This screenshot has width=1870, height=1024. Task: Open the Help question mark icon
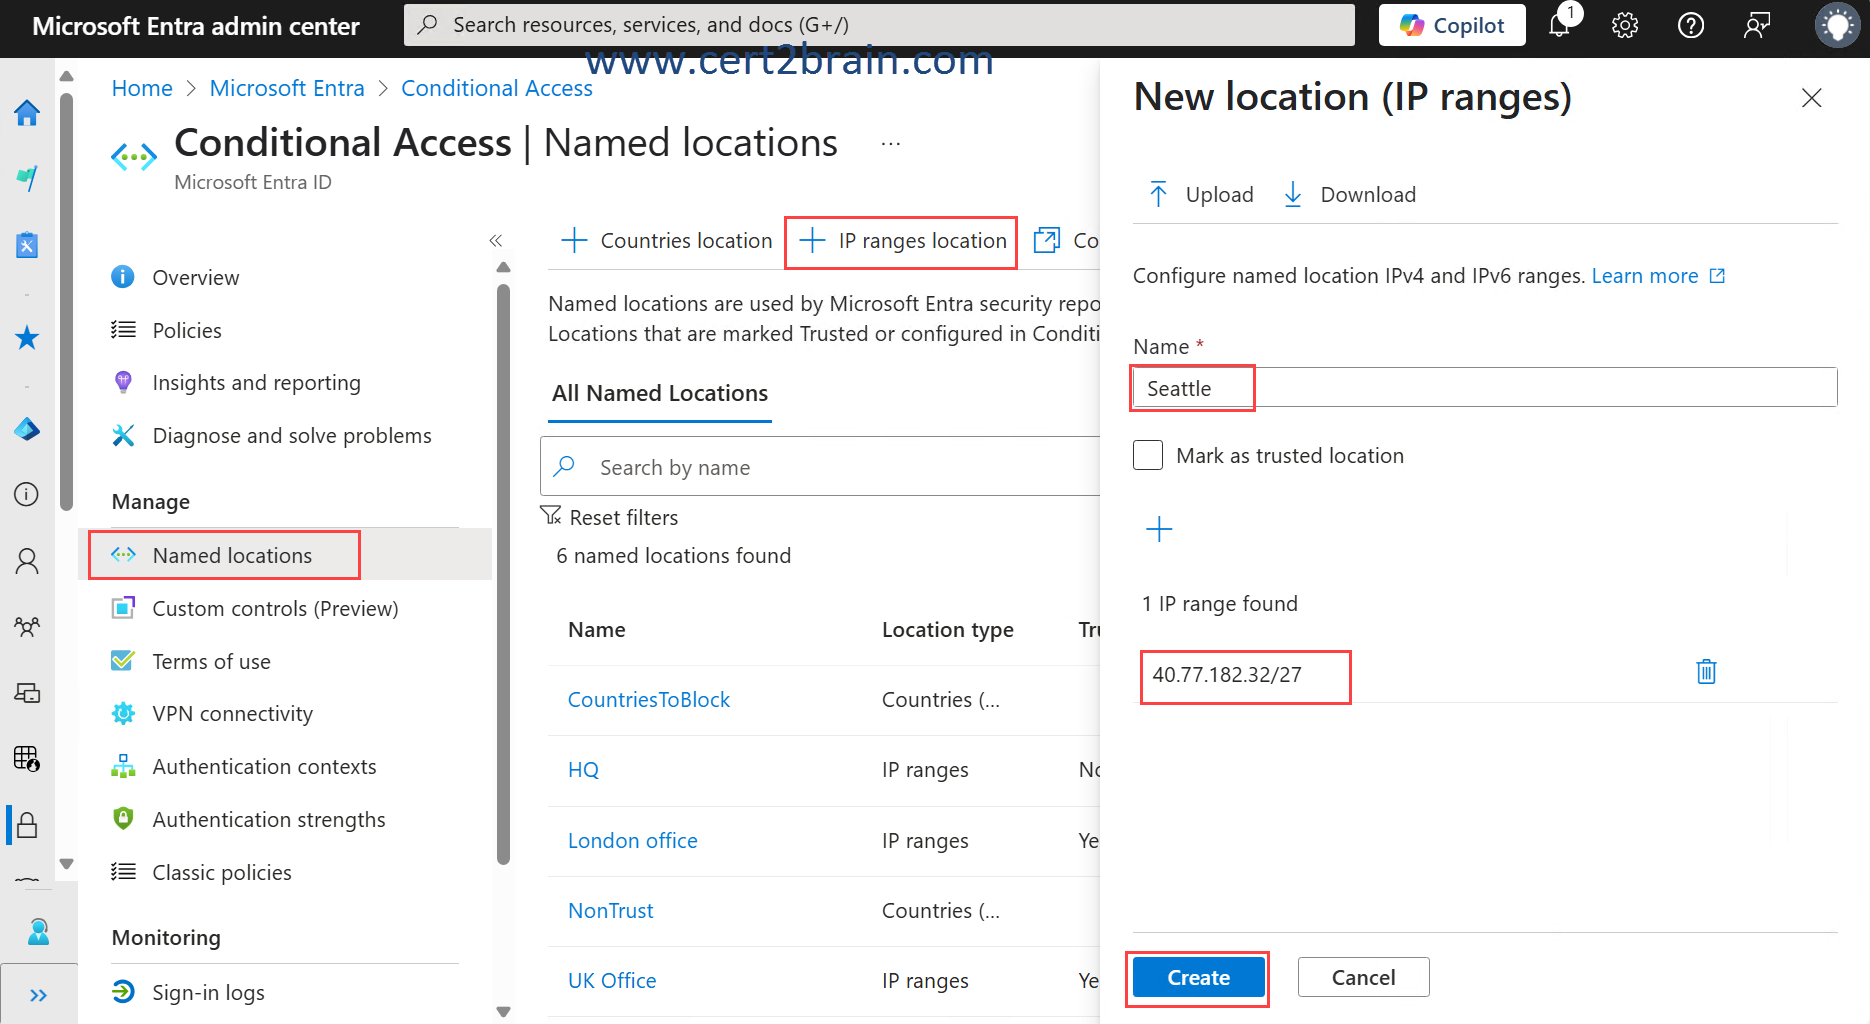point(1691,25)
